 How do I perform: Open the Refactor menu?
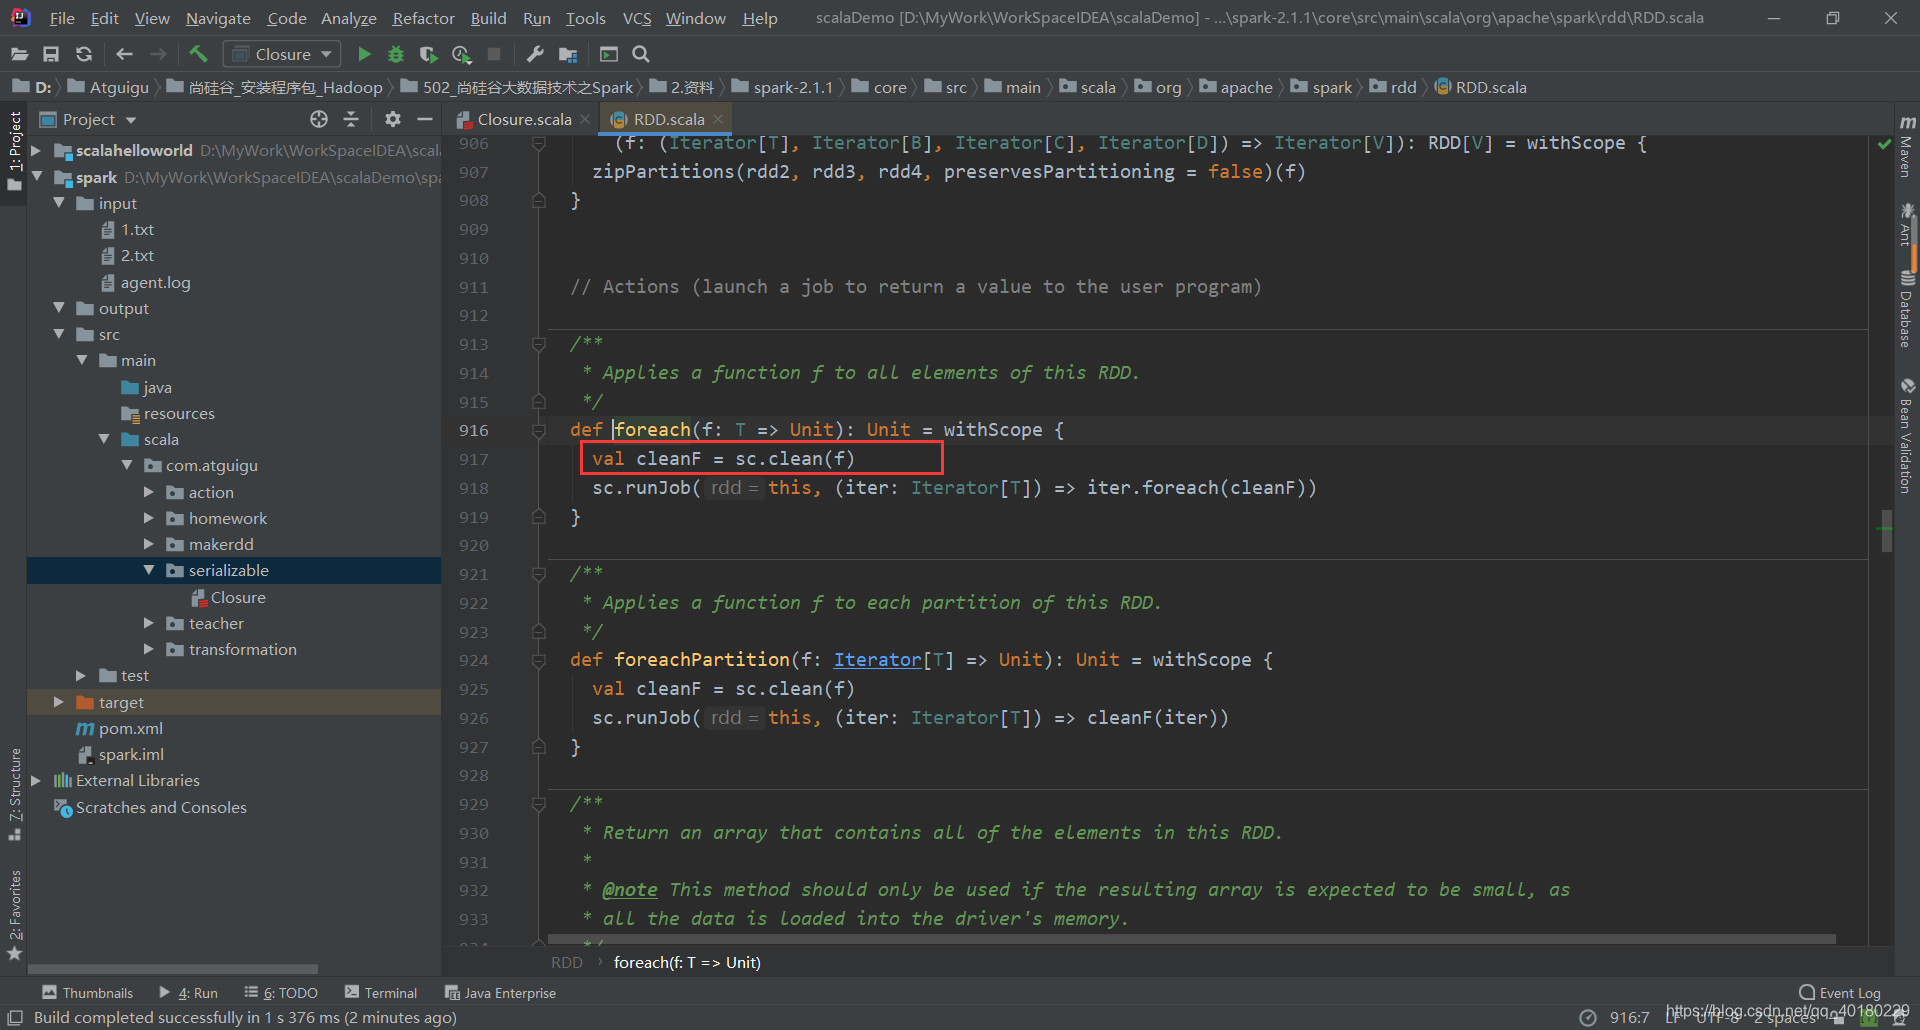(423, 18)
